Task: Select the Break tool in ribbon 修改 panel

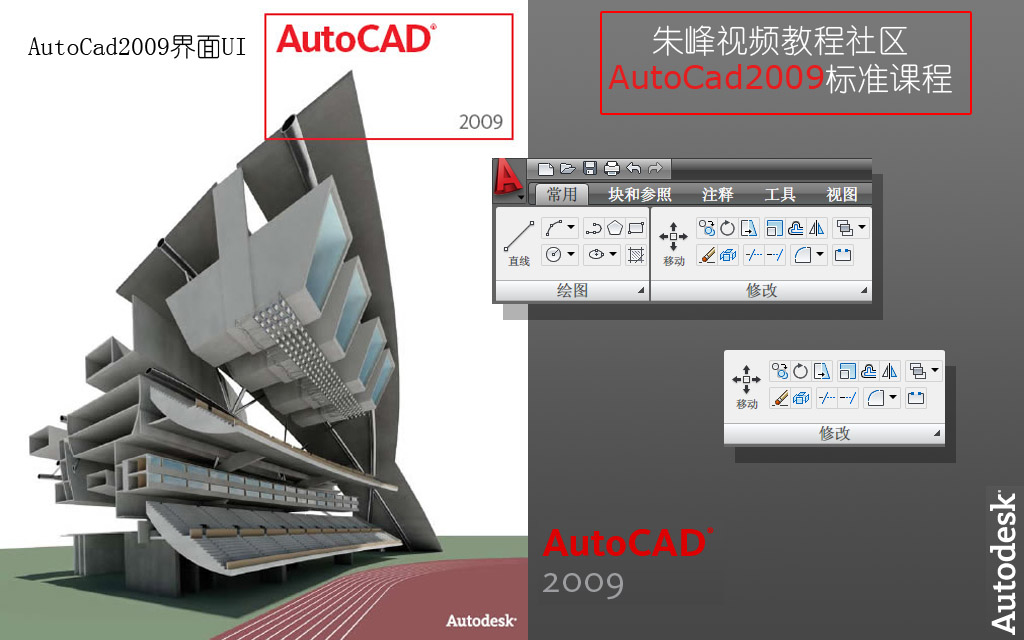Action: tap(843, 255)
